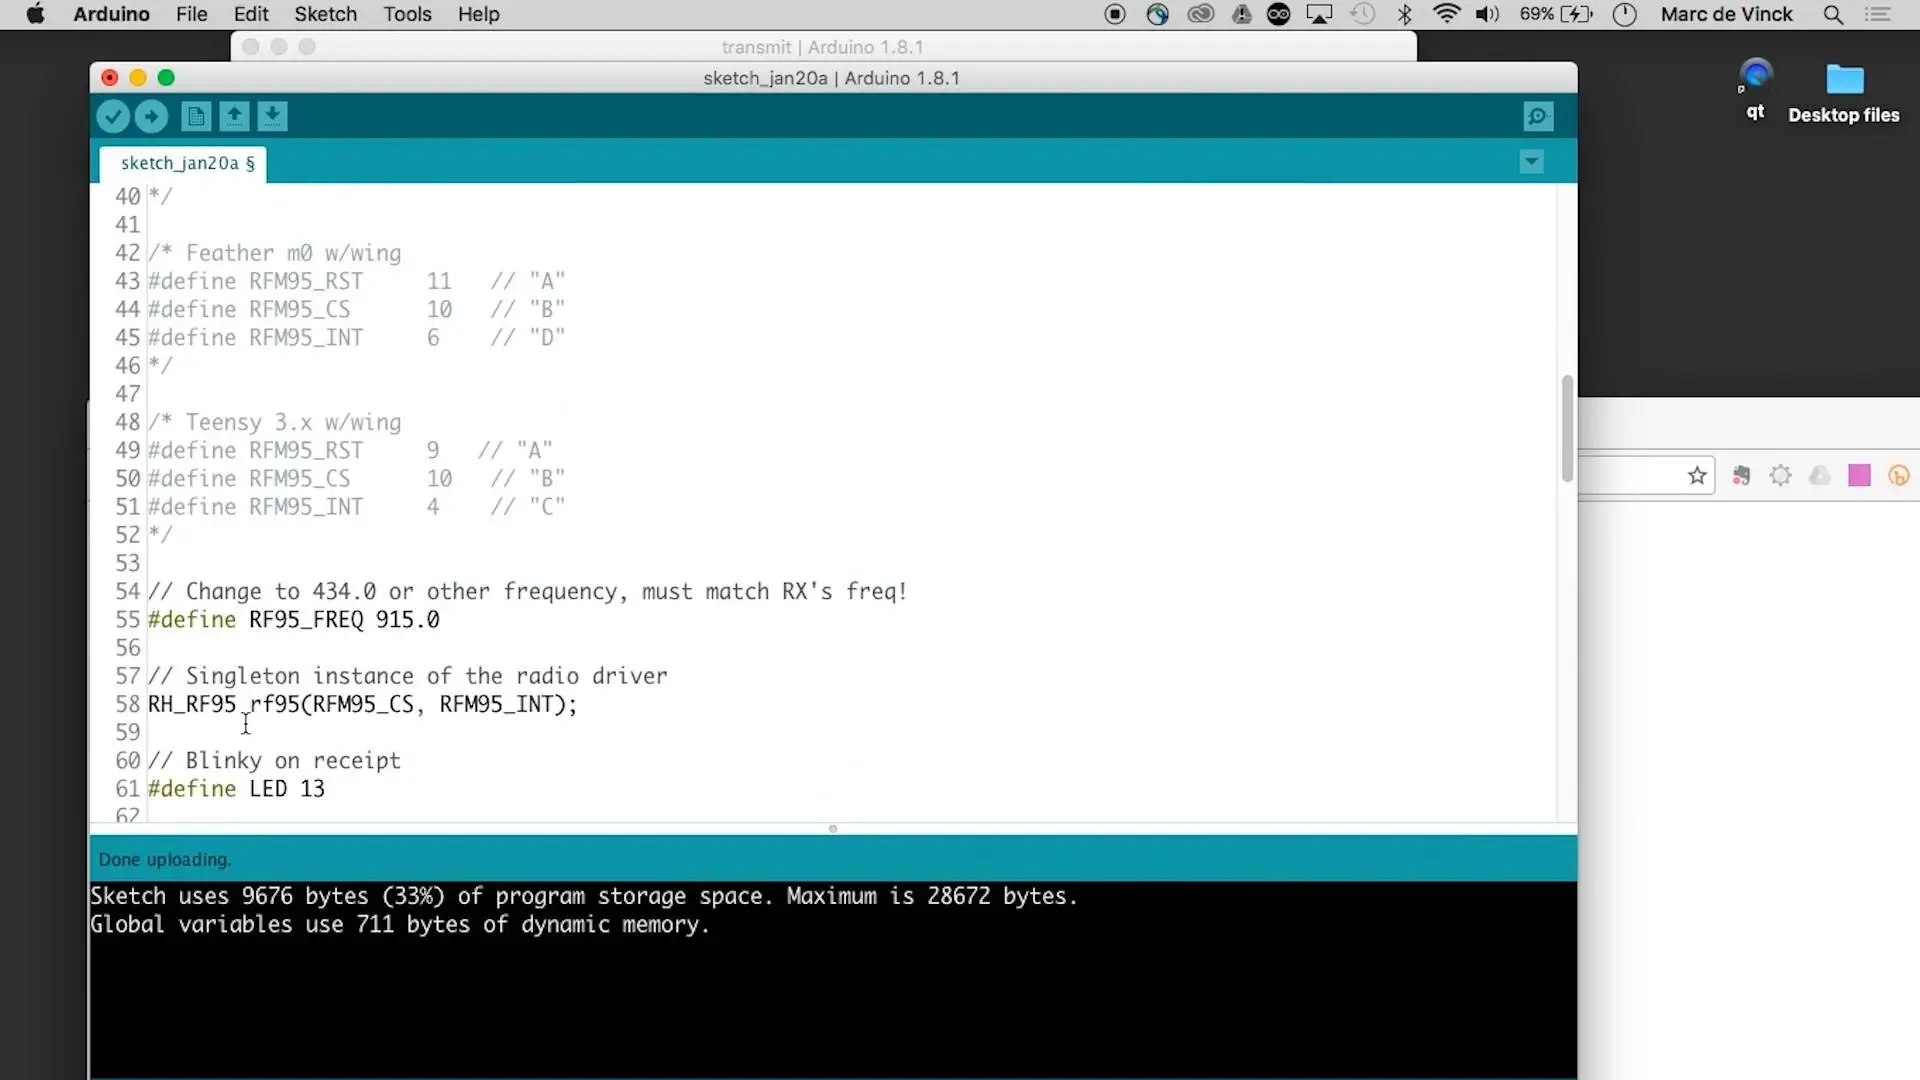Image resolution: width=1920 pixels, height=1080 pixels.
Task: Click the bookmark star in browser window
Action: [1697, 476]
